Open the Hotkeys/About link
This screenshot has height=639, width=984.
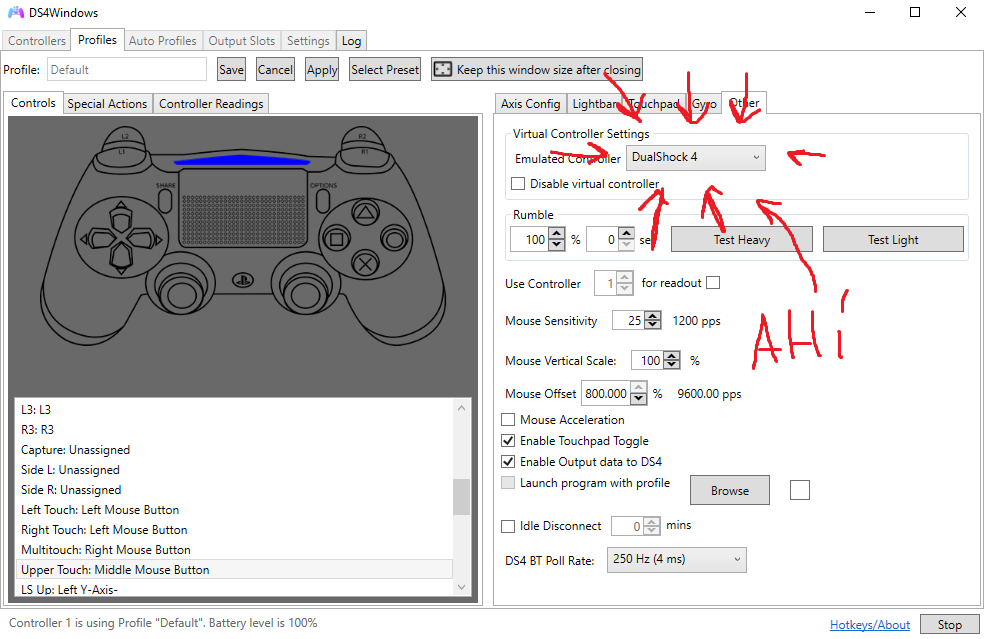870,625
